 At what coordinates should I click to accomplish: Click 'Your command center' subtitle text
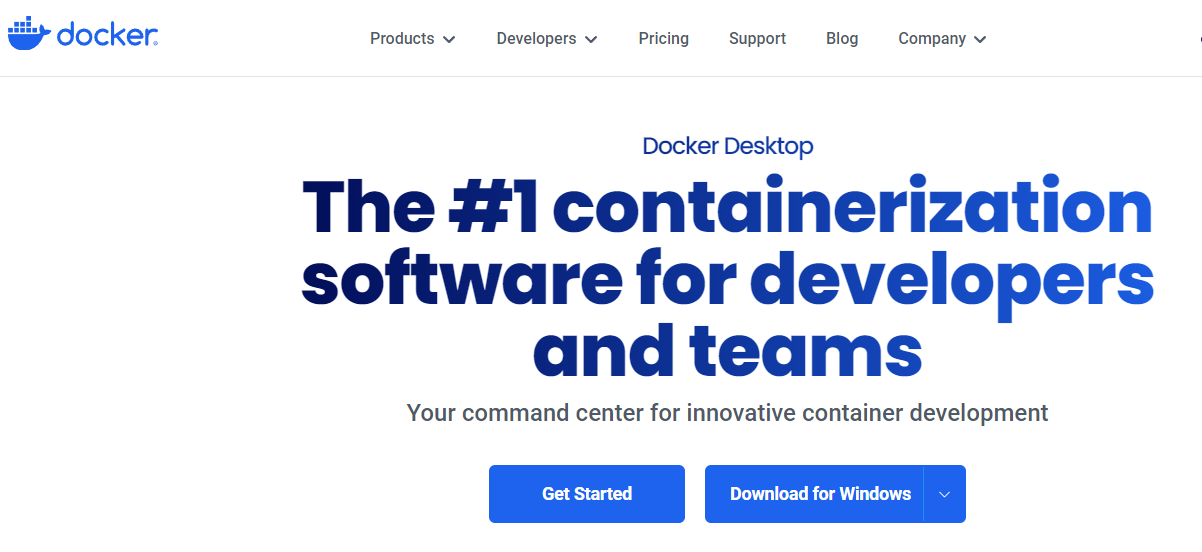pos(727,412)
